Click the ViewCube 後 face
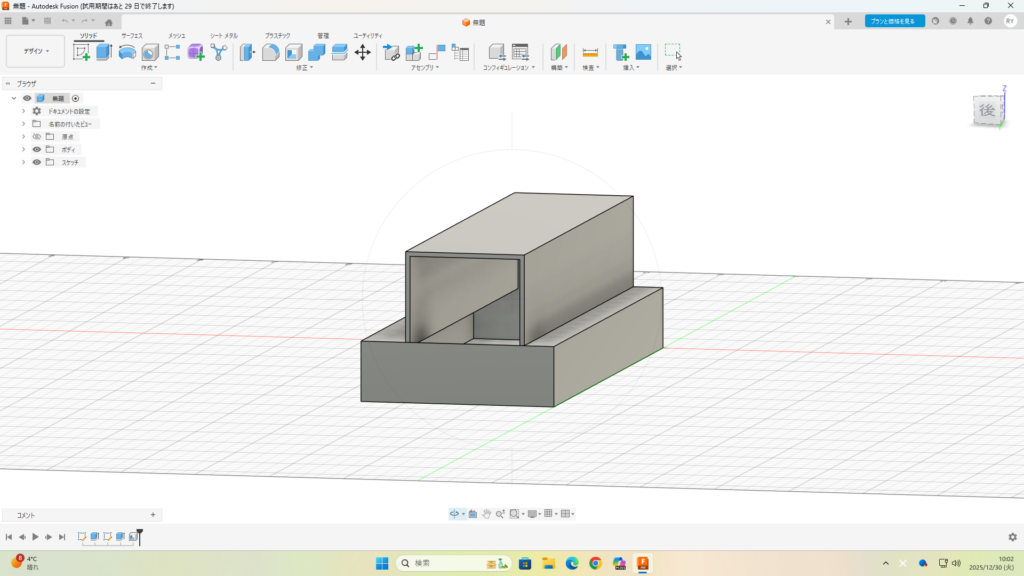The width and height of the screenshot is (1024, 576). click(x=986, y=110)
